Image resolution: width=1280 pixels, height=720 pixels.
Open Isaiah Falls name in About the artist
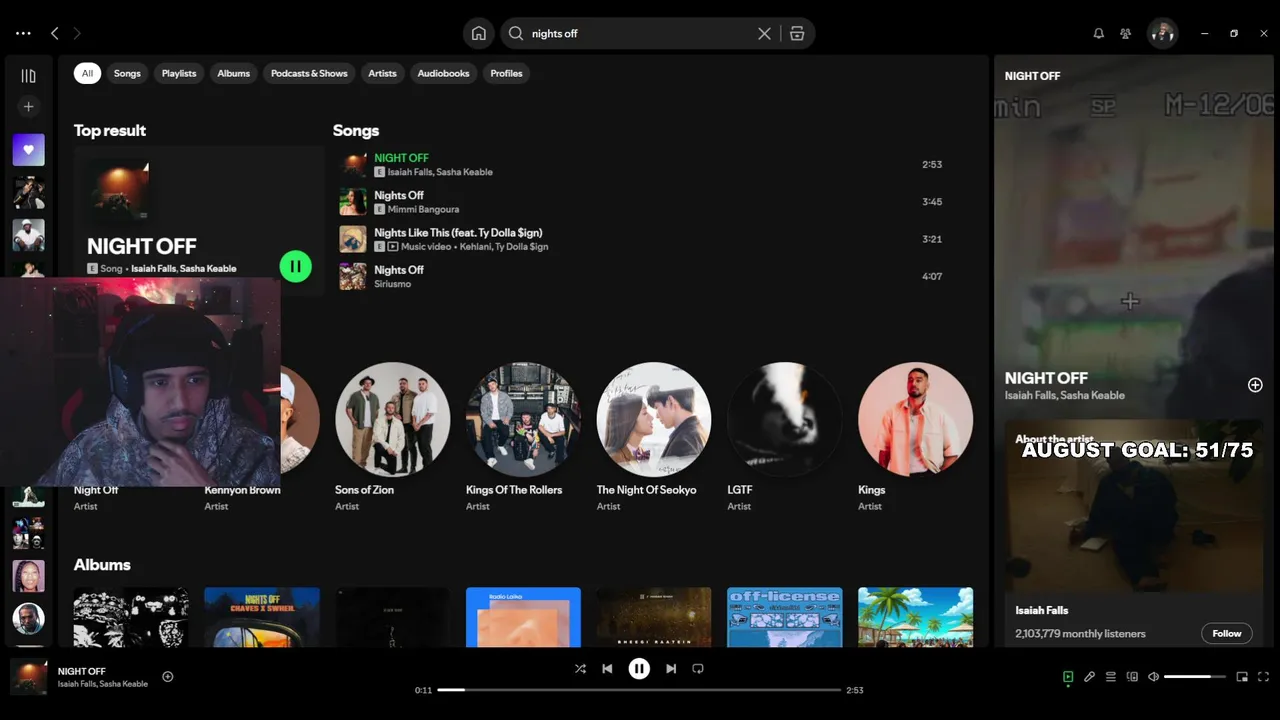coord(1042,610)
